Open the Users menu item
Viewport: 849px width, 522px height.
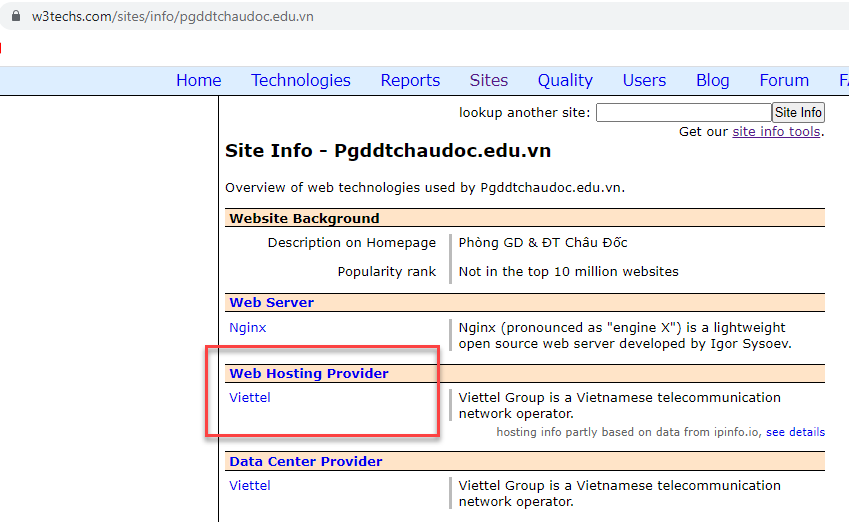(x=644, y=80)
